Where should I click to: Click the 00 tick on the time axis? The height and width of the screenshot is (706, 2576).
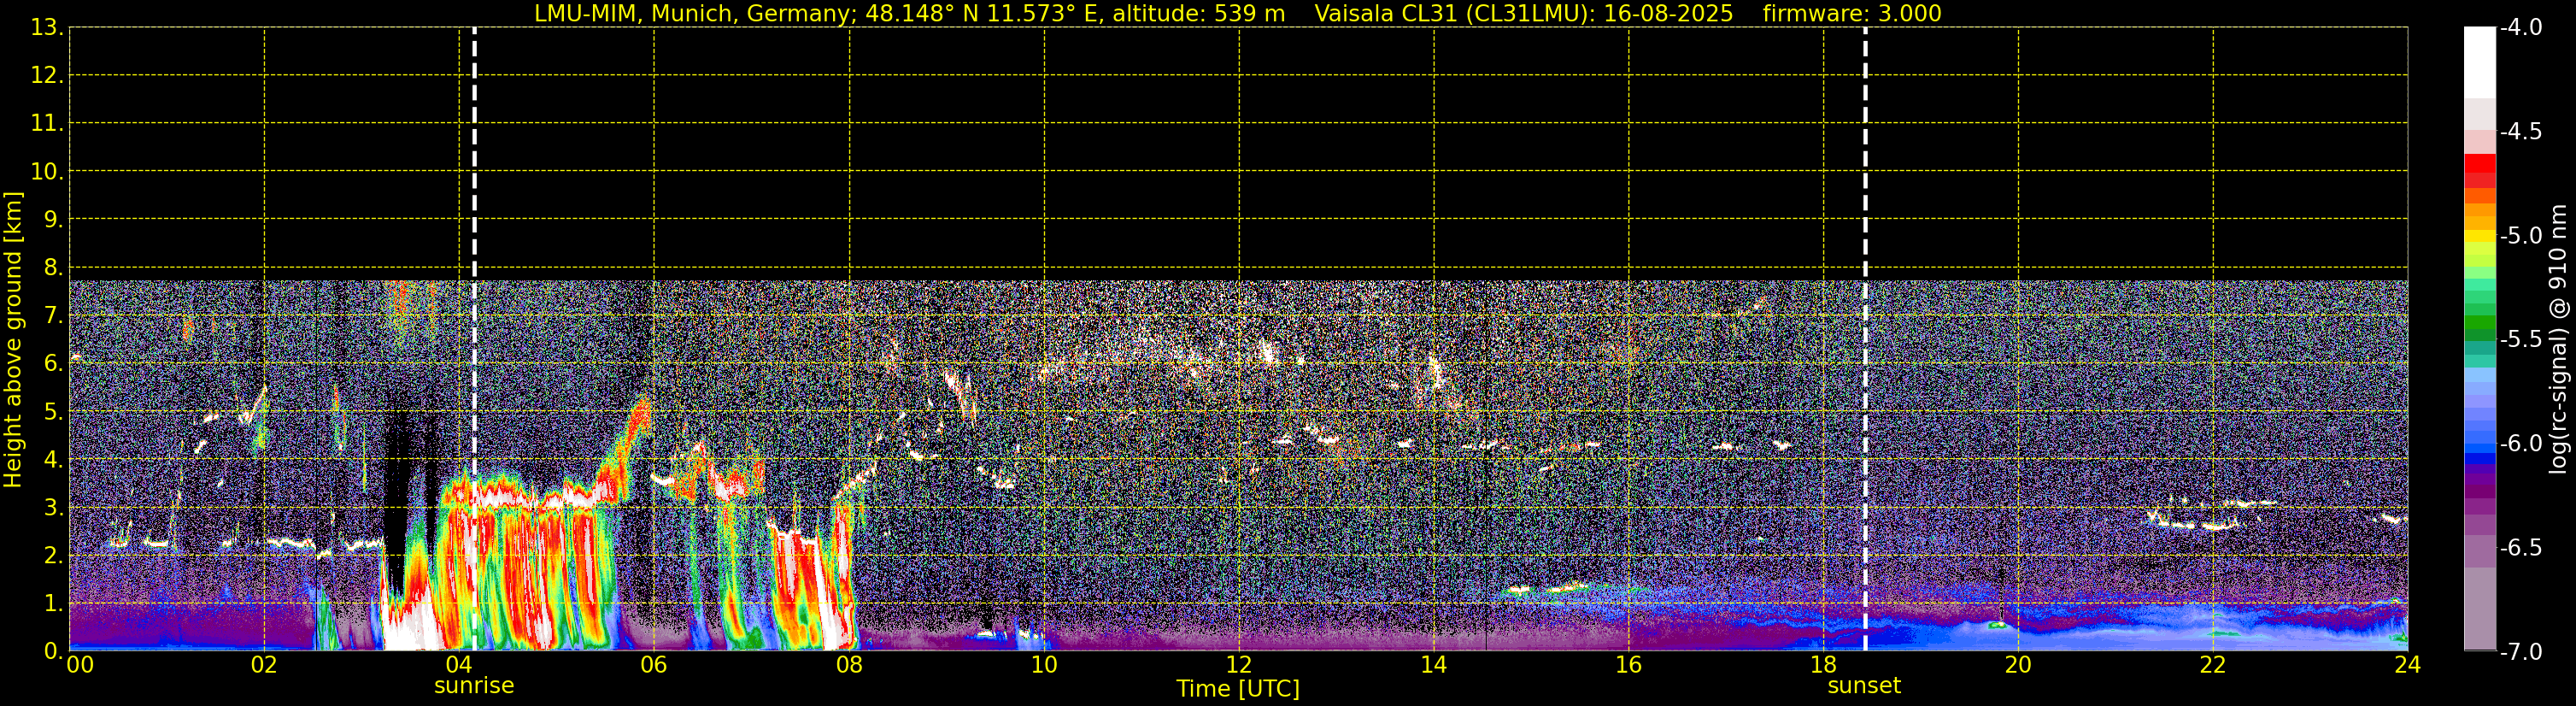80,666
